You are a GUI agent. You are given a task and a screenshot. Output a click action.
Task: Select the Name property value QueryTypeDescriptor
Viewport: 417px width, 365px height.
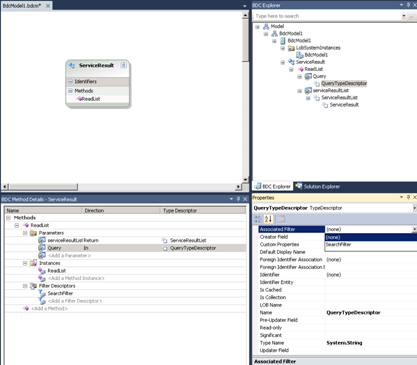tap(353, 313)
